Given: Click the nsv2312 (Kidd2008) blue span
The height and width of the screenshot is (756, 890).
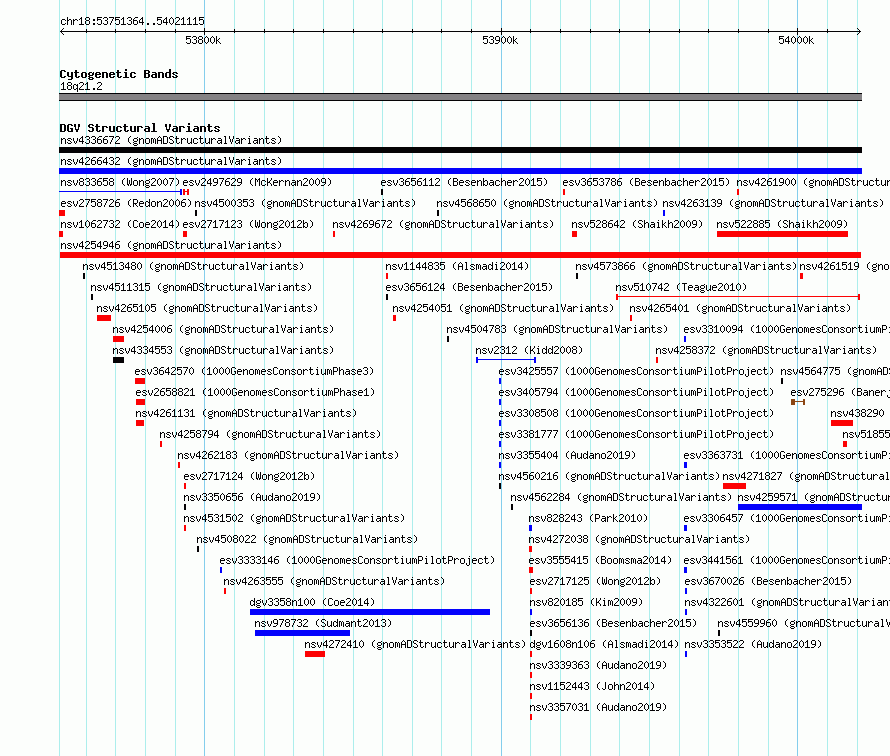Looking at the screenshot, I should (506, 360).
